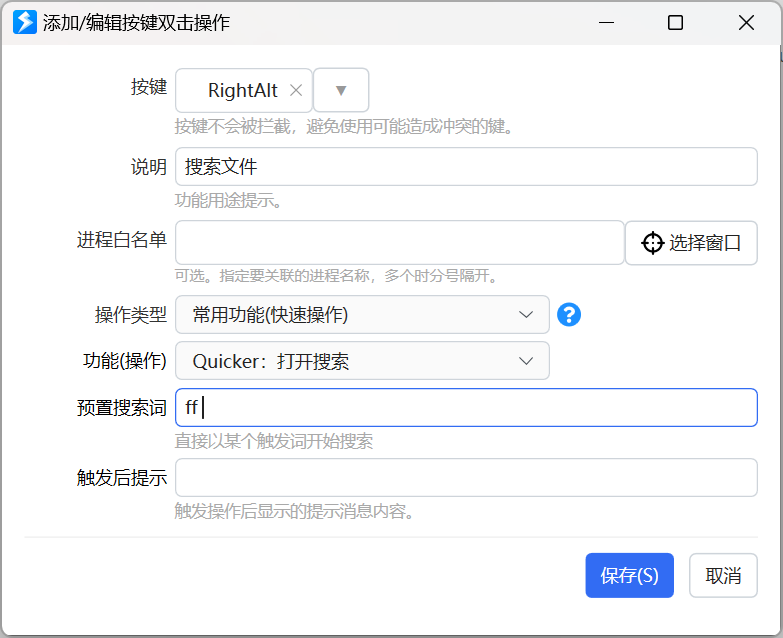This screenshot has height=638, width=783.
Task: Open the 功能(操作) Quicker：打开搜索 dropdown
Action: [x=362, y=361]
